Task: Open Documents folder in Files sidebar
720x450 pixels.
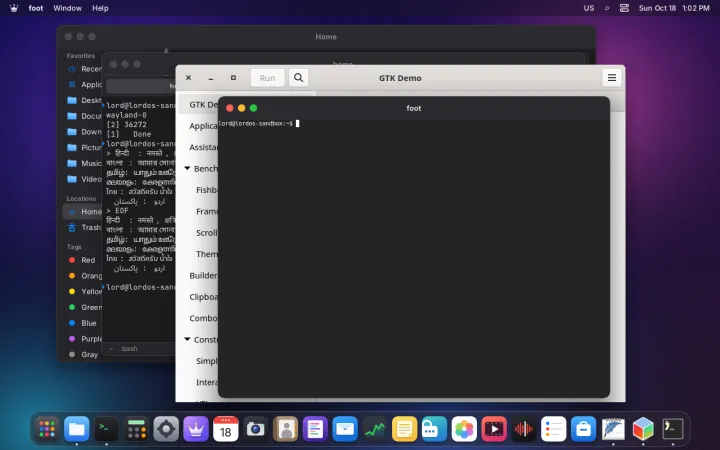Action: pos(84,116)
